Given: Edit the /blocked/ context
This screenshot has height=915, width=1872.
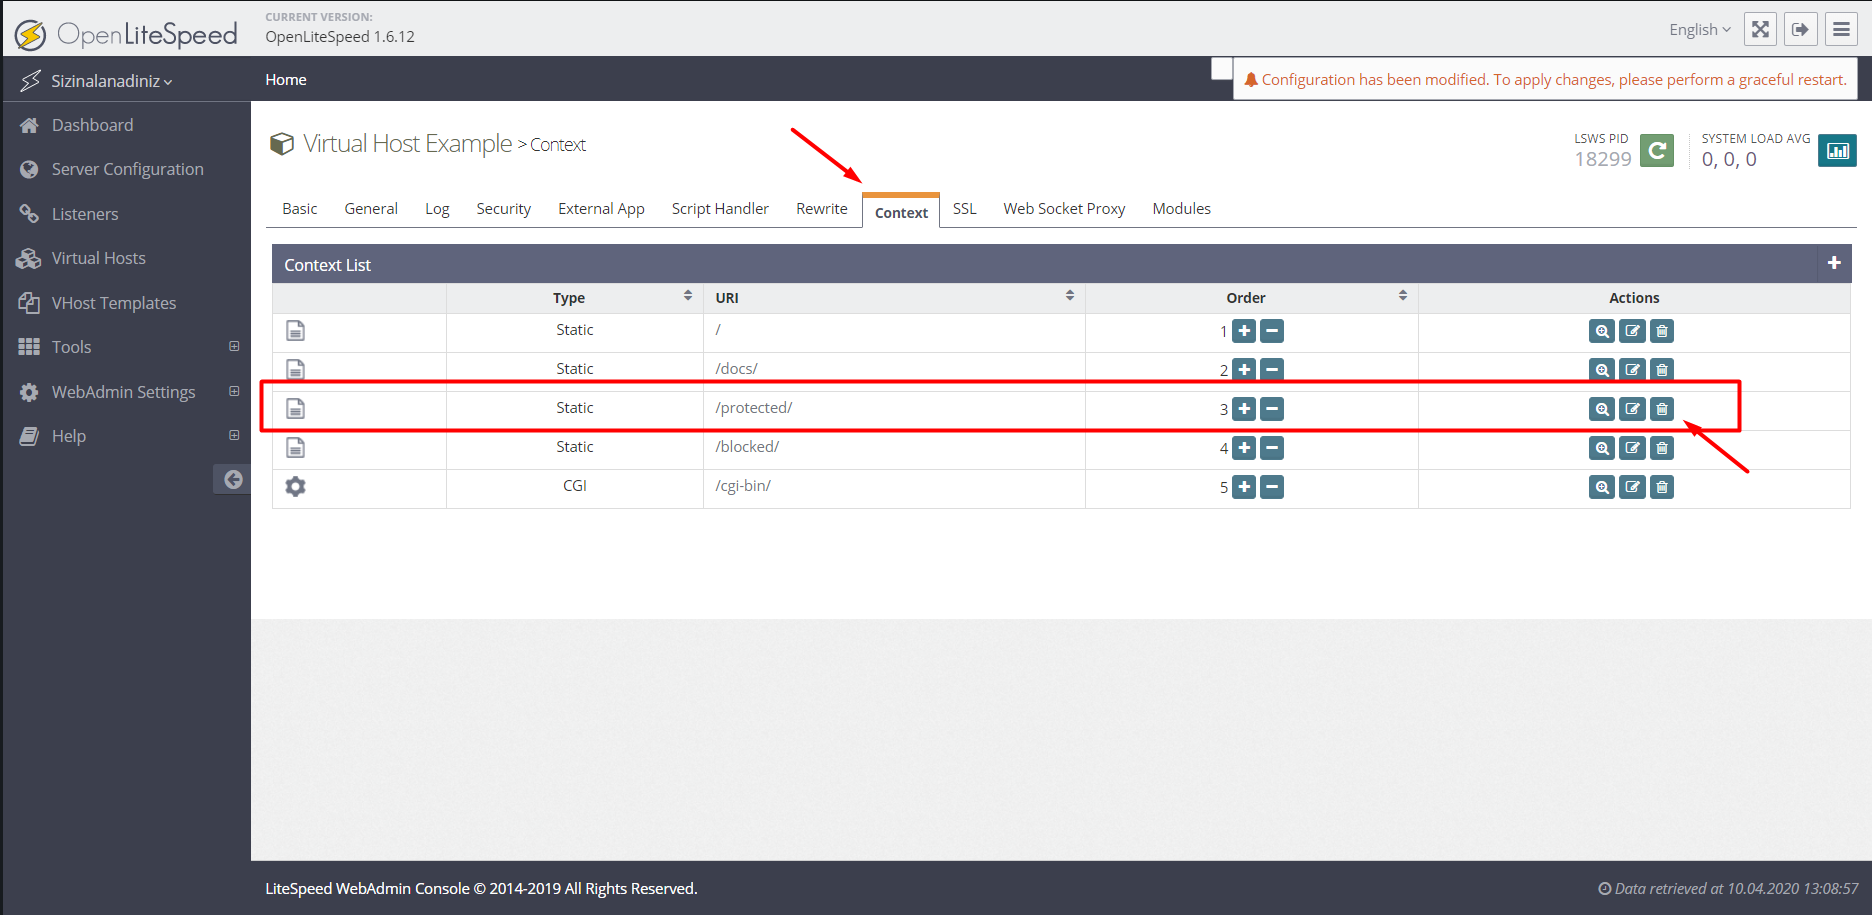Looking at the screenshot, I should click(1632, 448).
